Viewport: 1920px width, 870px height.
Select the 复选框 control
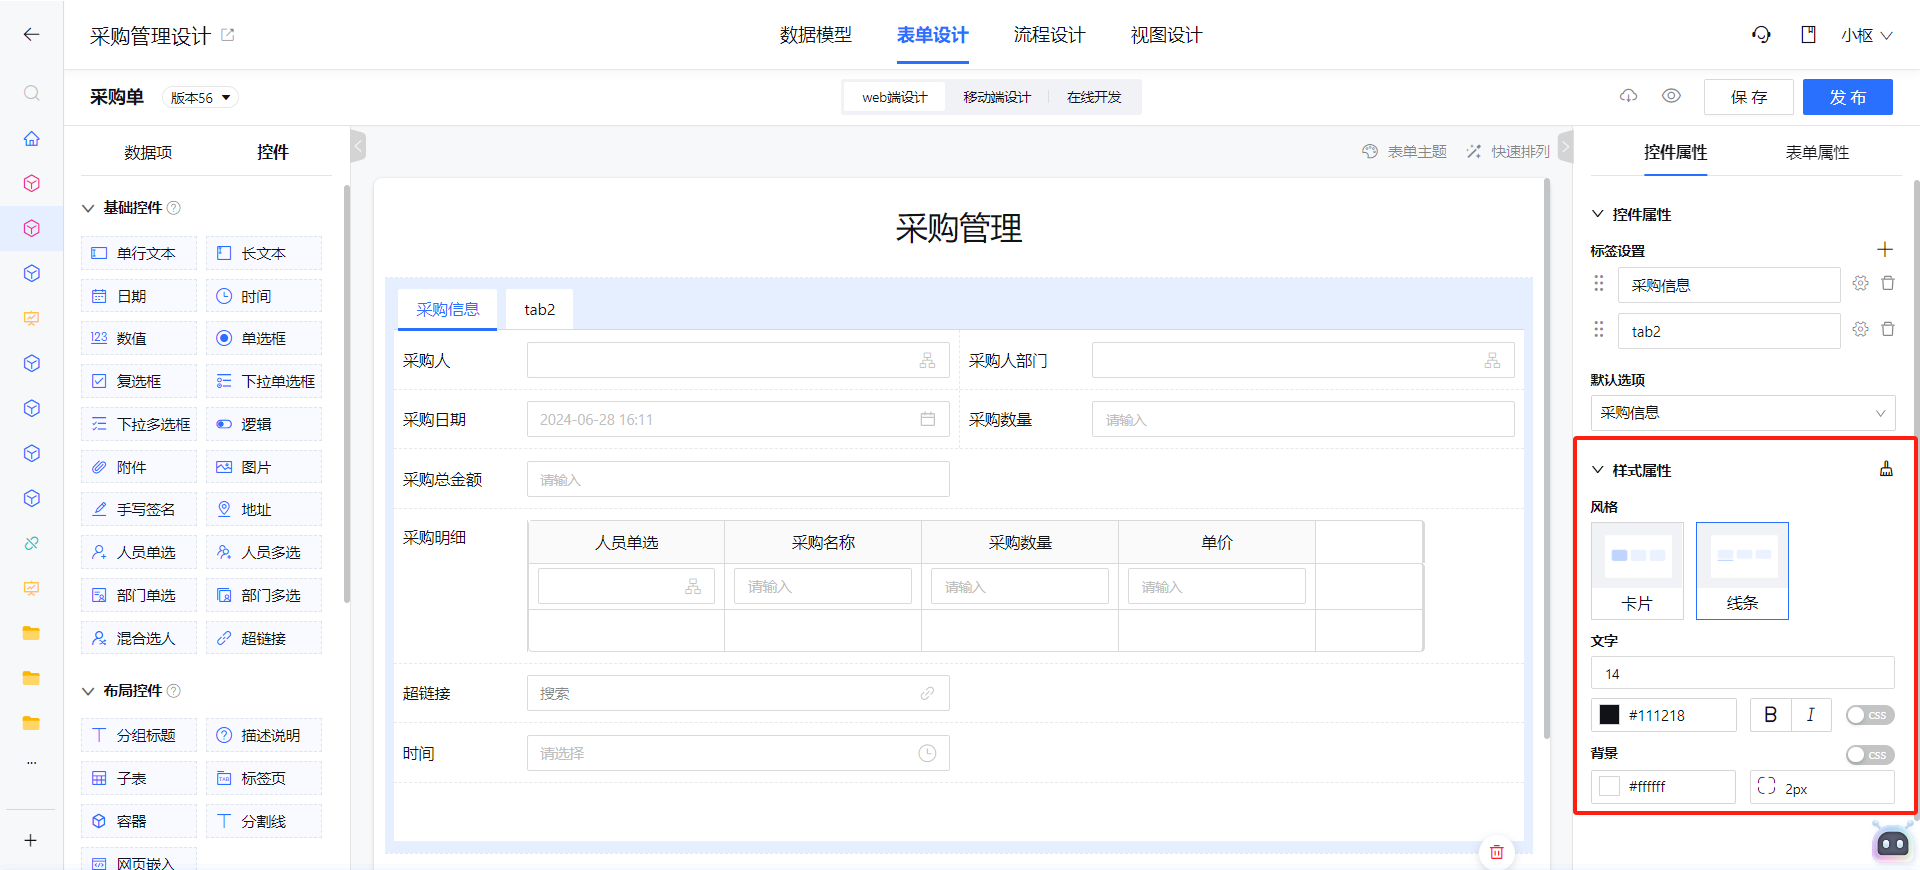[x=139, y=381]
